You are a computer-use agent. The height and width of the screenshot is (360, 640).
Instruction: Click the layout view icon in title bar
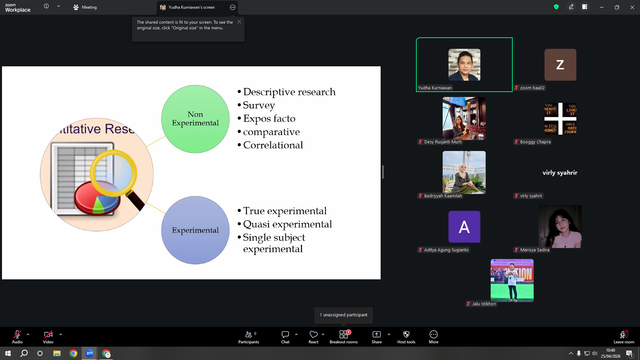(x=585, y=7)
